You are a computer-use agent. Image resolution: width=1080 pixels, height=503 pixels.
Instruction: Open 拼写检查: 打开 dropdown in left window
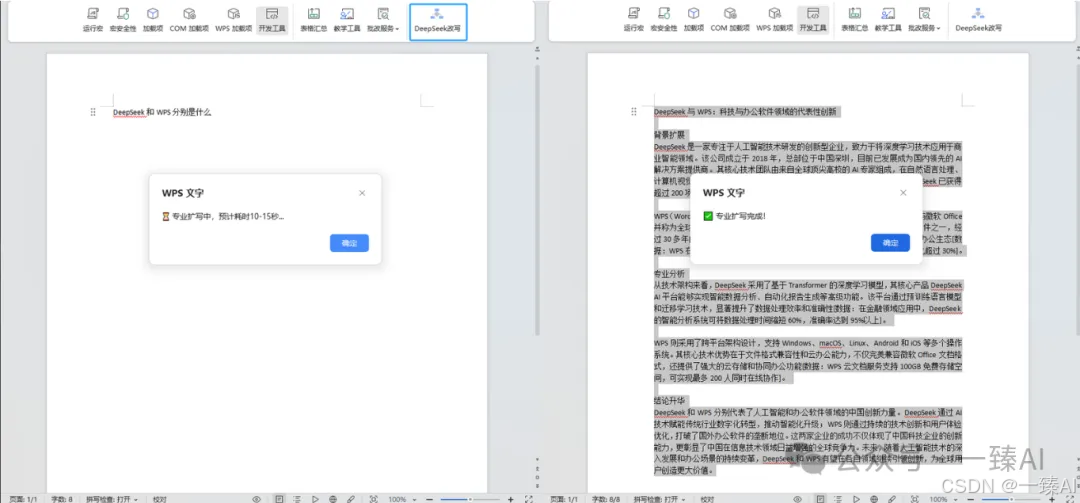pos(112,498)
